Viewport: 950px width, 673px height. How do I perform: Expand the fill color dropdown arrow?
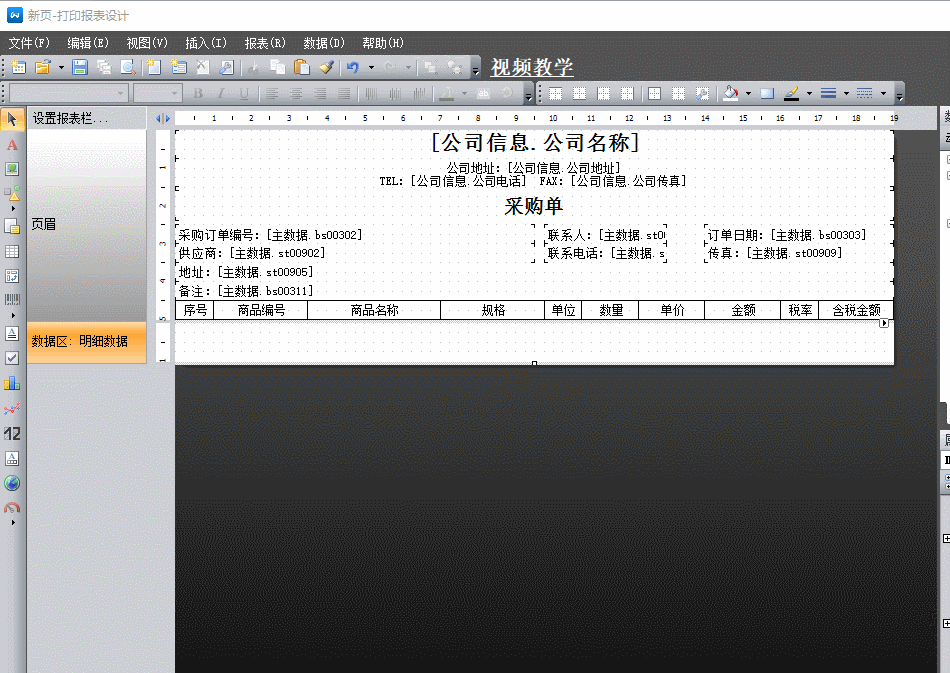[747, 94]
